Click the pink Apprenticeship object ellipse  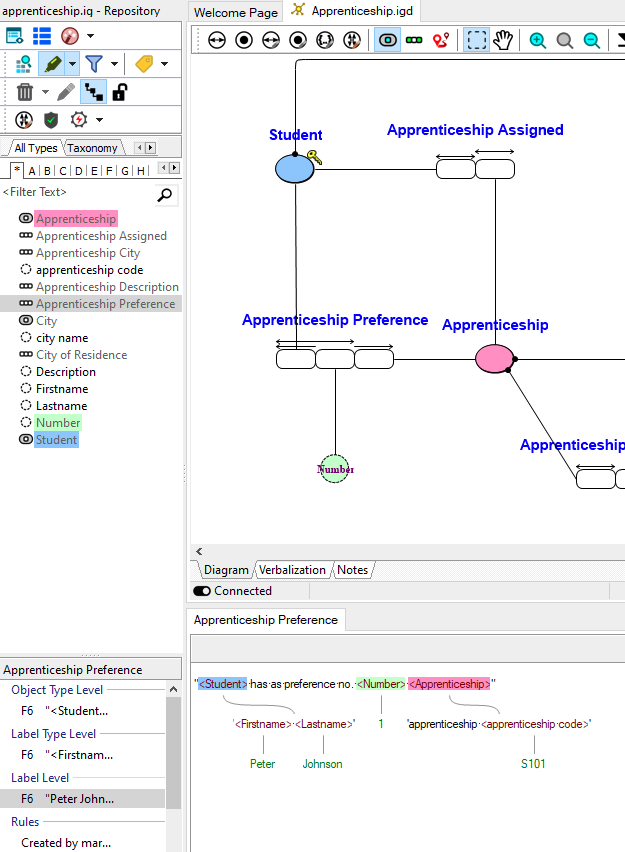point(494,358)
